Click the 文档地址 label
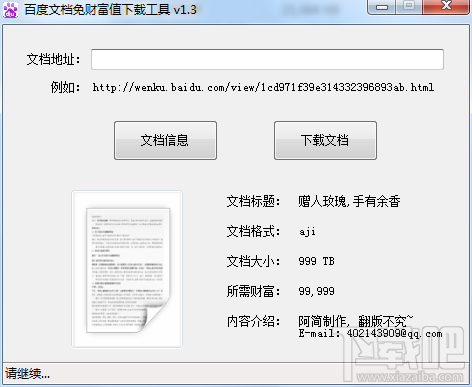 (x=53, y=60)
